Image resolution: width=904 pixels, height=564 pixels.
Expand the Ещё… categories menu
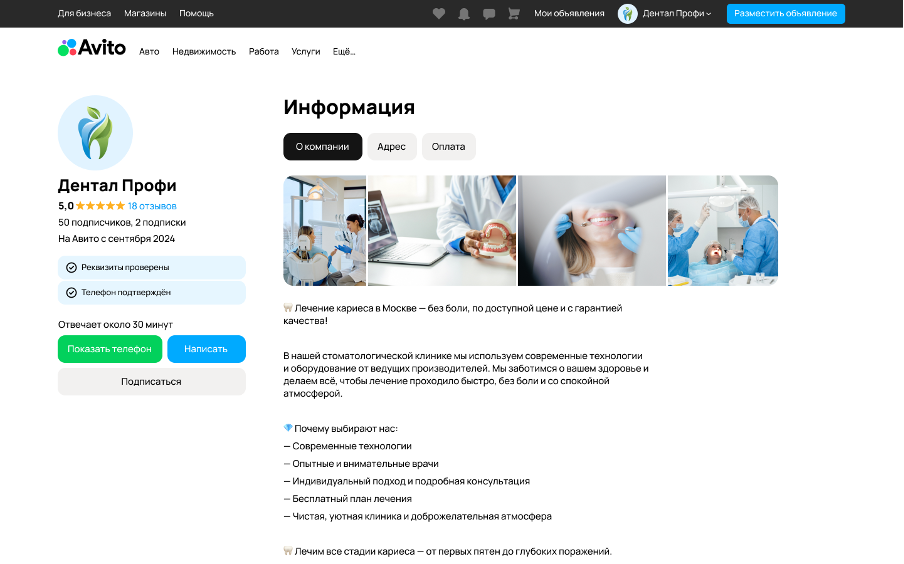click(x=344, y=51)
